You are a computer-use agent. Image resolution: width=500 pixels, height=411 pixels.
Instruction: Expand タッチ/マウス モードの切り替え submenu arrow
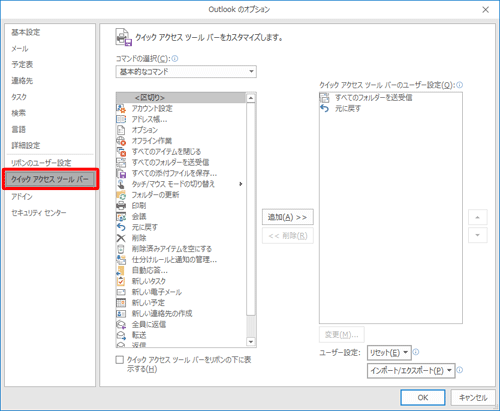241,184
